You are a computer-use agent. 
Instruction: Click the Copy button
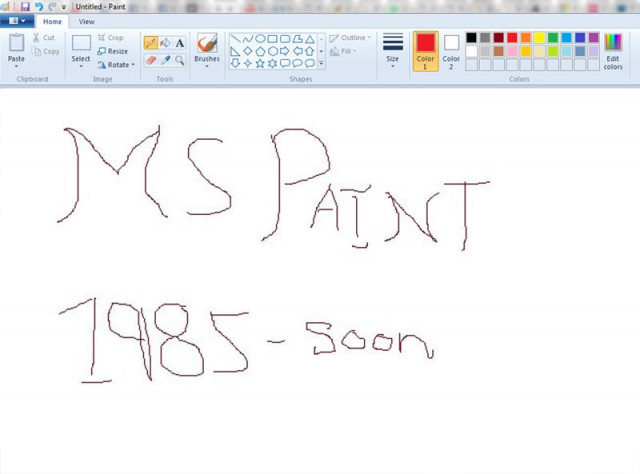(x=46, y=51)
